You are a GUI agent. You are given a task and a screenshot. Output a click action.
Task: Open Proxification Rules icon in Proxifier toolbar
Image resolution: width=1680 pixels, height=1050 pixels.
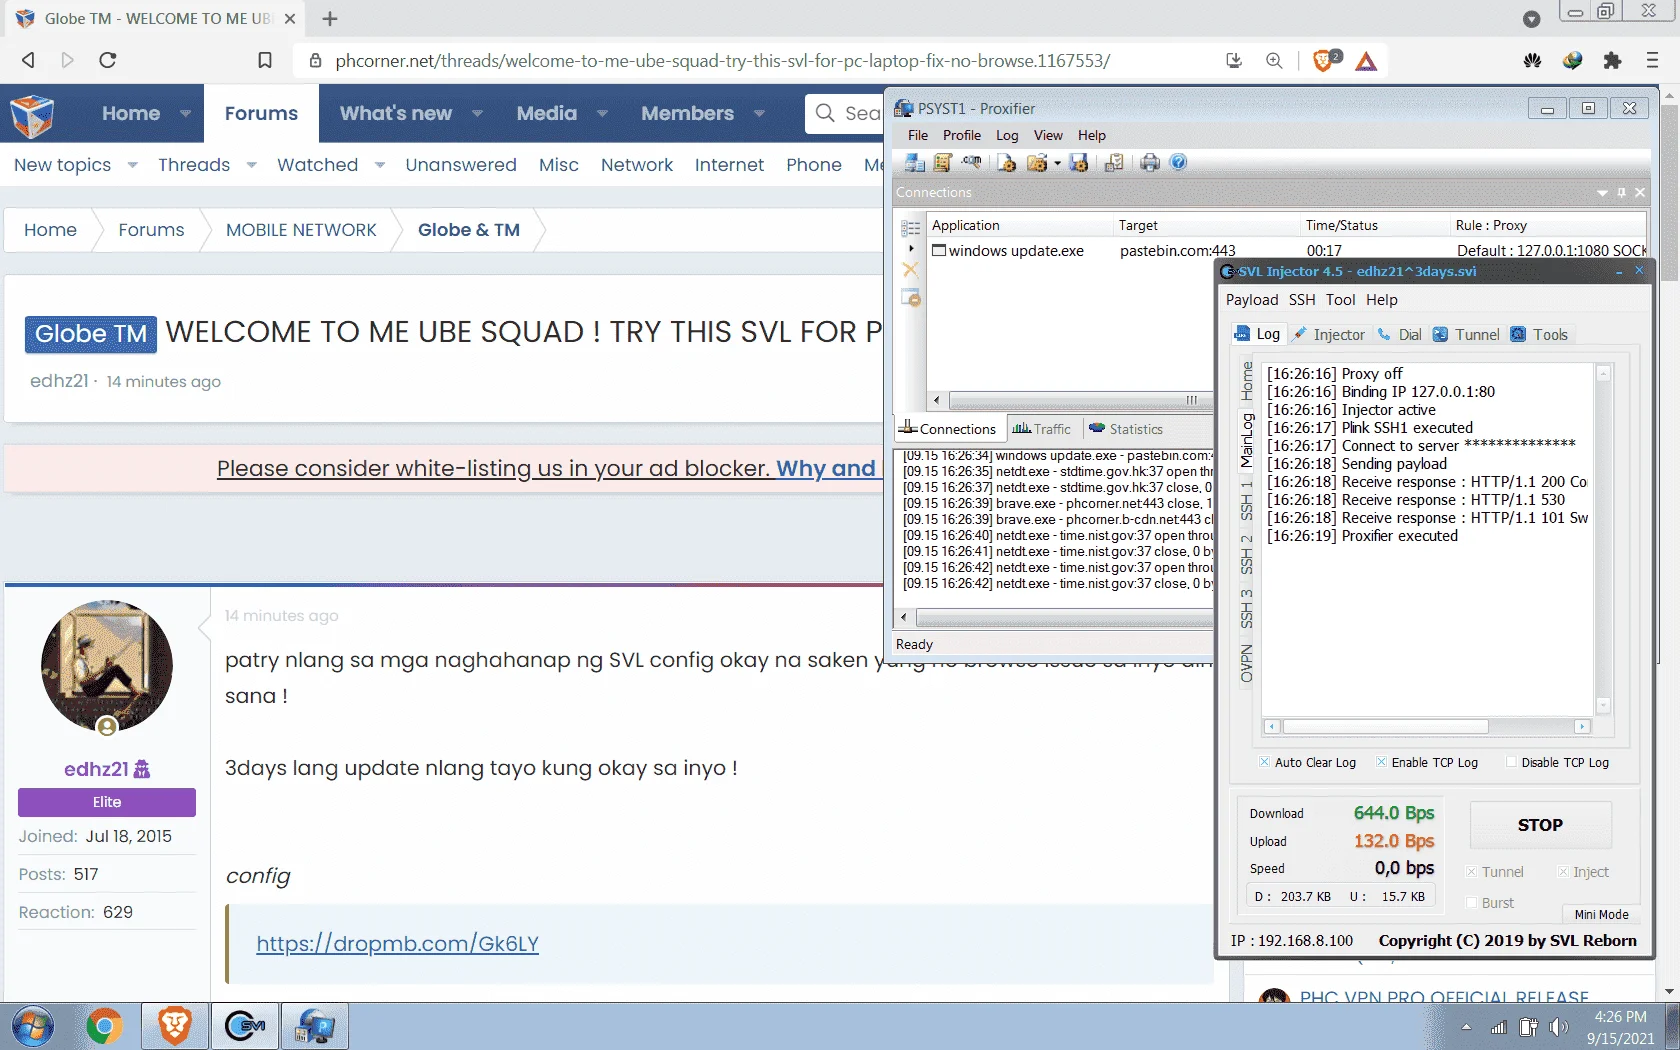point(942,163)
